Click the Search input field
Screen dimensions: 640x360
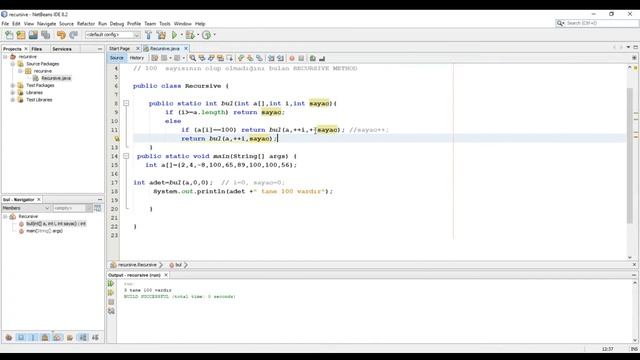(602, 23)
